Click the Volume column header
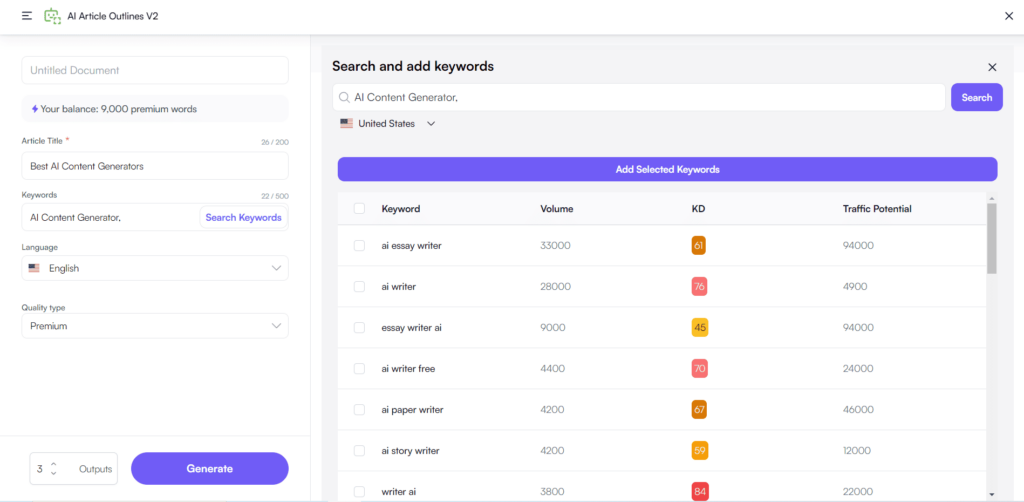This screenshot has height=502, width=1024. tap(557, 209)
